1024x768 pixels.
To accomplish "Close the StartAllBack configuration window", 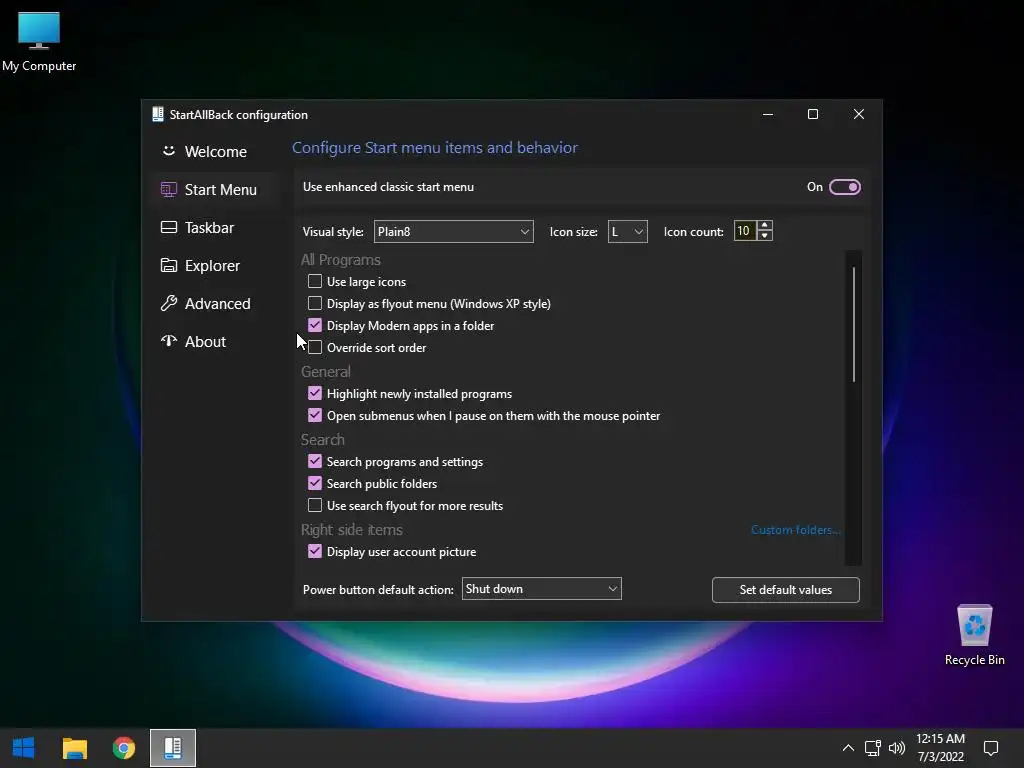I will (x=859, y=114).
